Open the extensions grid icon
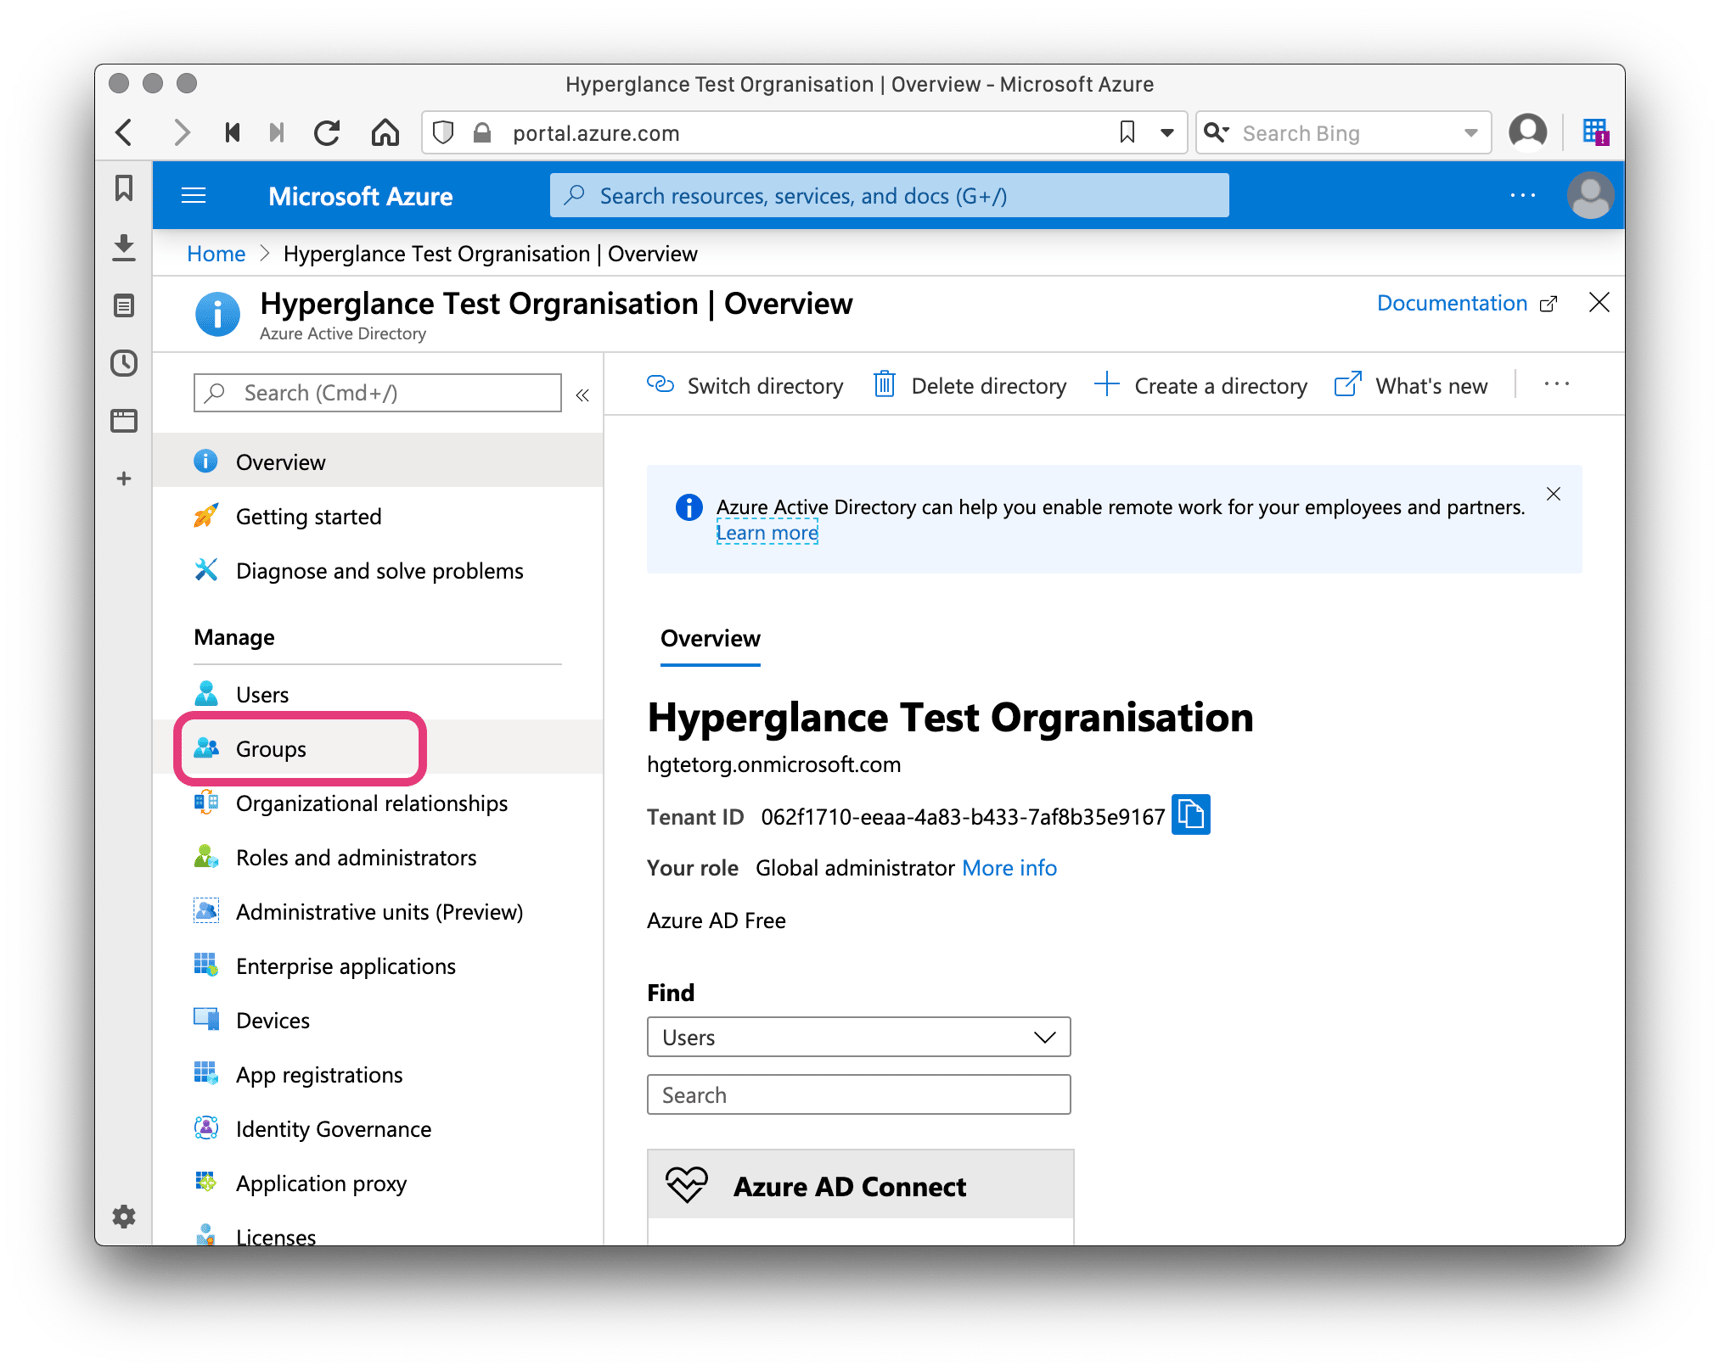The image size is (1720, 1371). (x=1595, y=132)
